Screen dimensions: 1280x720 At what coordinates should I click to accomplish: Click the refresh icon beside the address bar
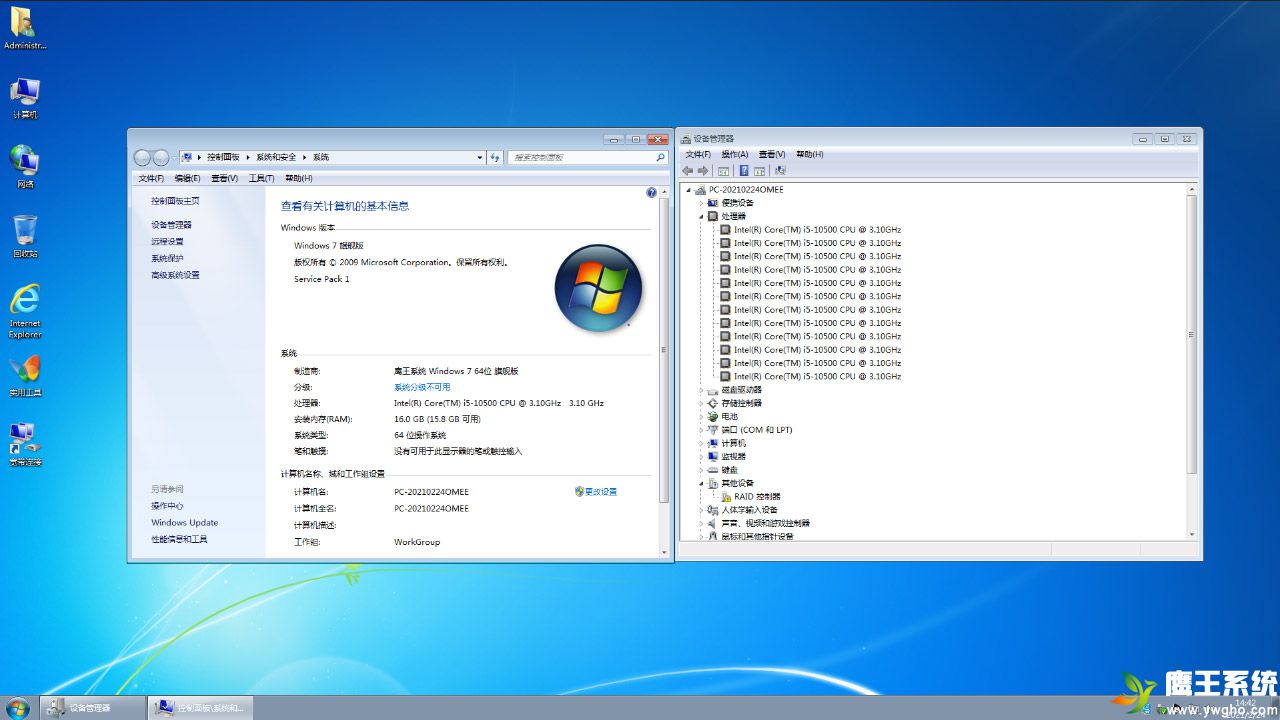(x=495, y=157)
